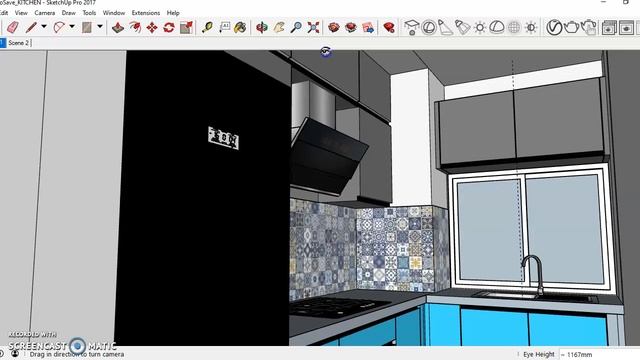Open the Extension Warehouse

click(x=351, y=27)
